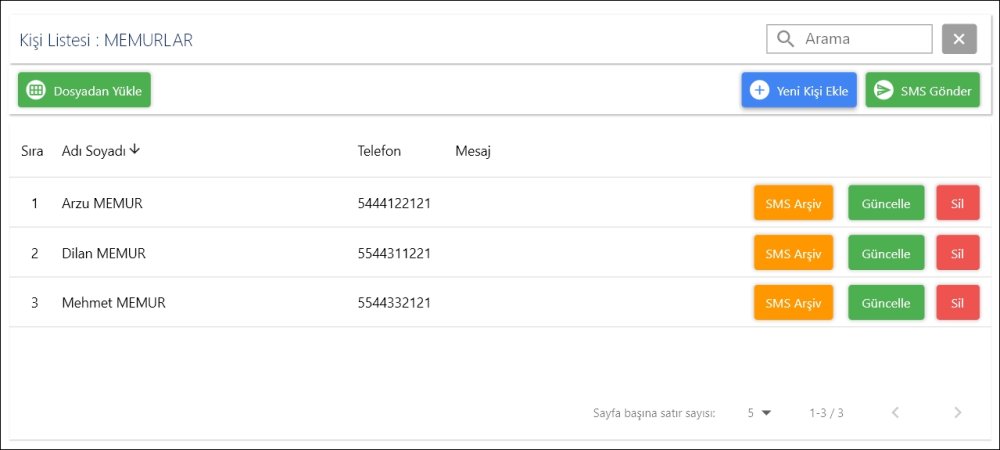Image resolution: width=1000 pixels, height=450 pixels.
Task: Open SMS Arşiv for Dilan MEMUR
Action: tap(793, 253)
